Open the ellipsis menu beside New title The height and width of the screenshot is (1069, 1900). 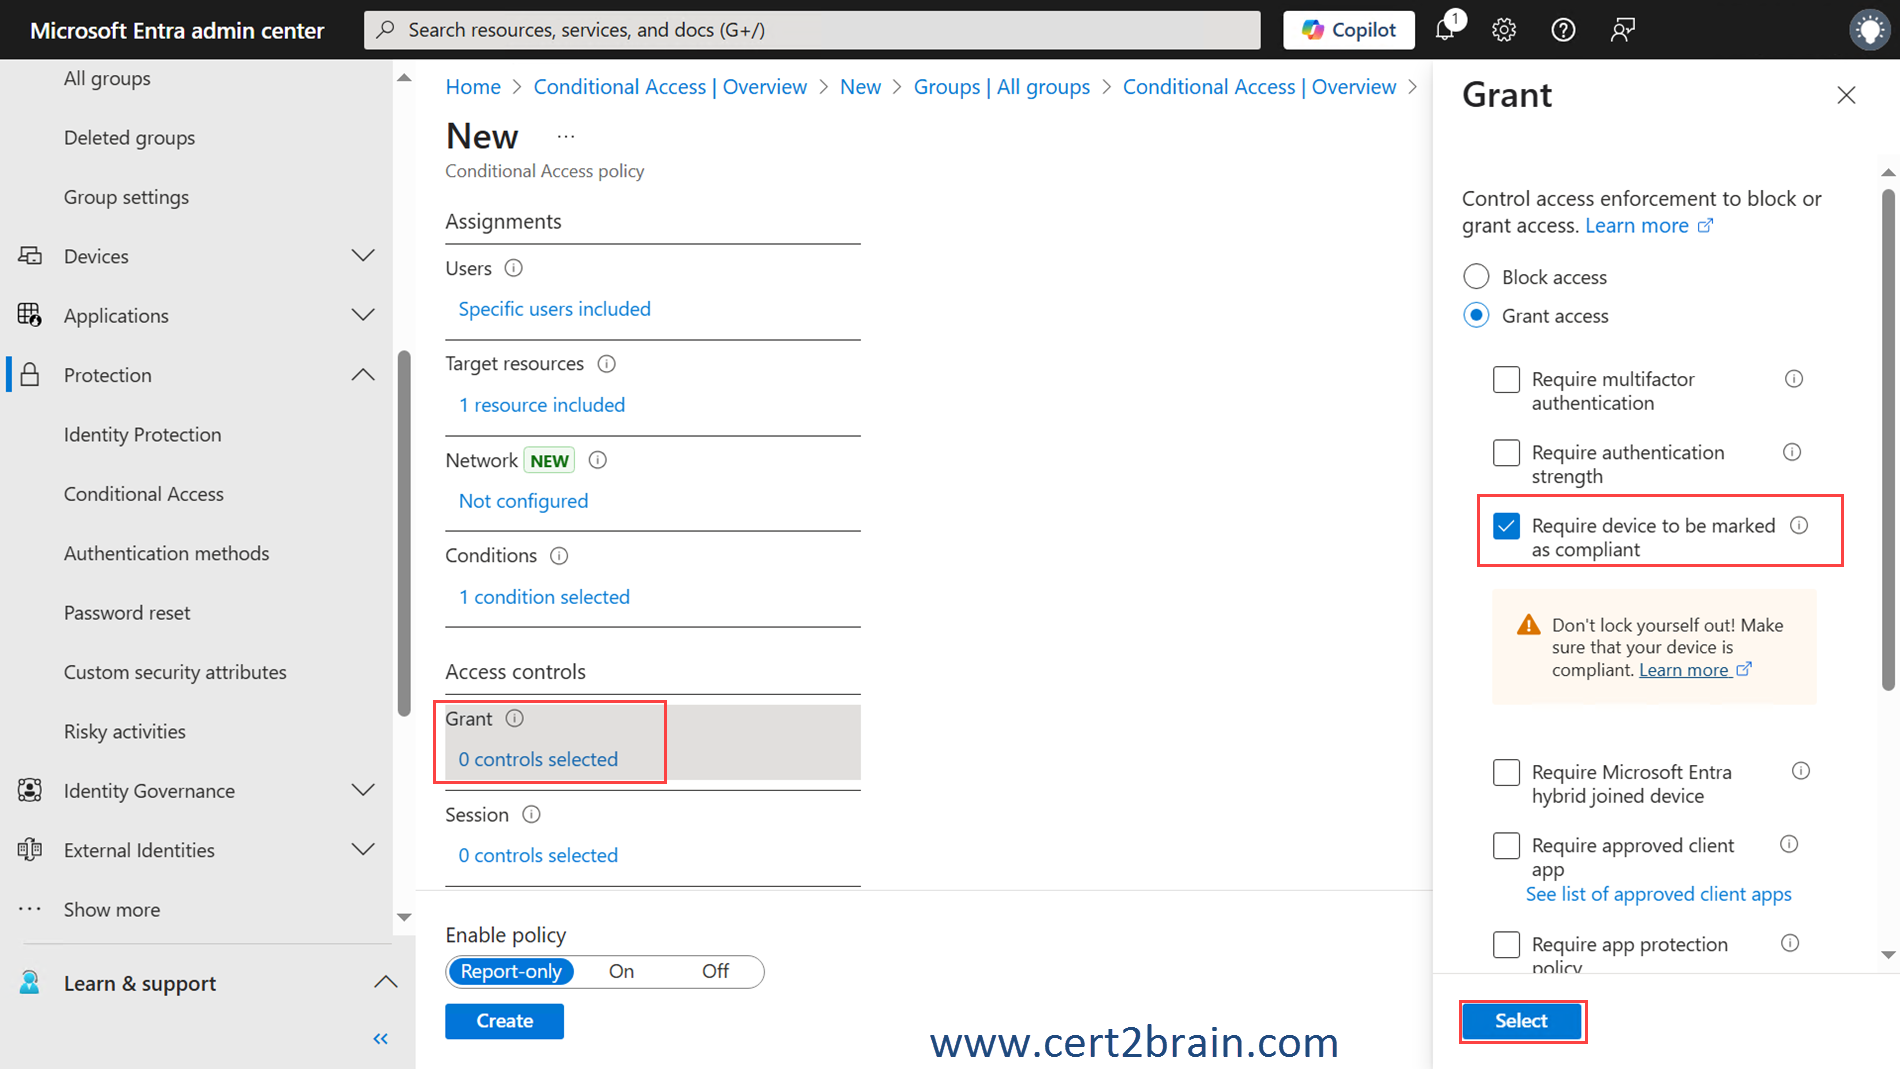coord(566,136)
